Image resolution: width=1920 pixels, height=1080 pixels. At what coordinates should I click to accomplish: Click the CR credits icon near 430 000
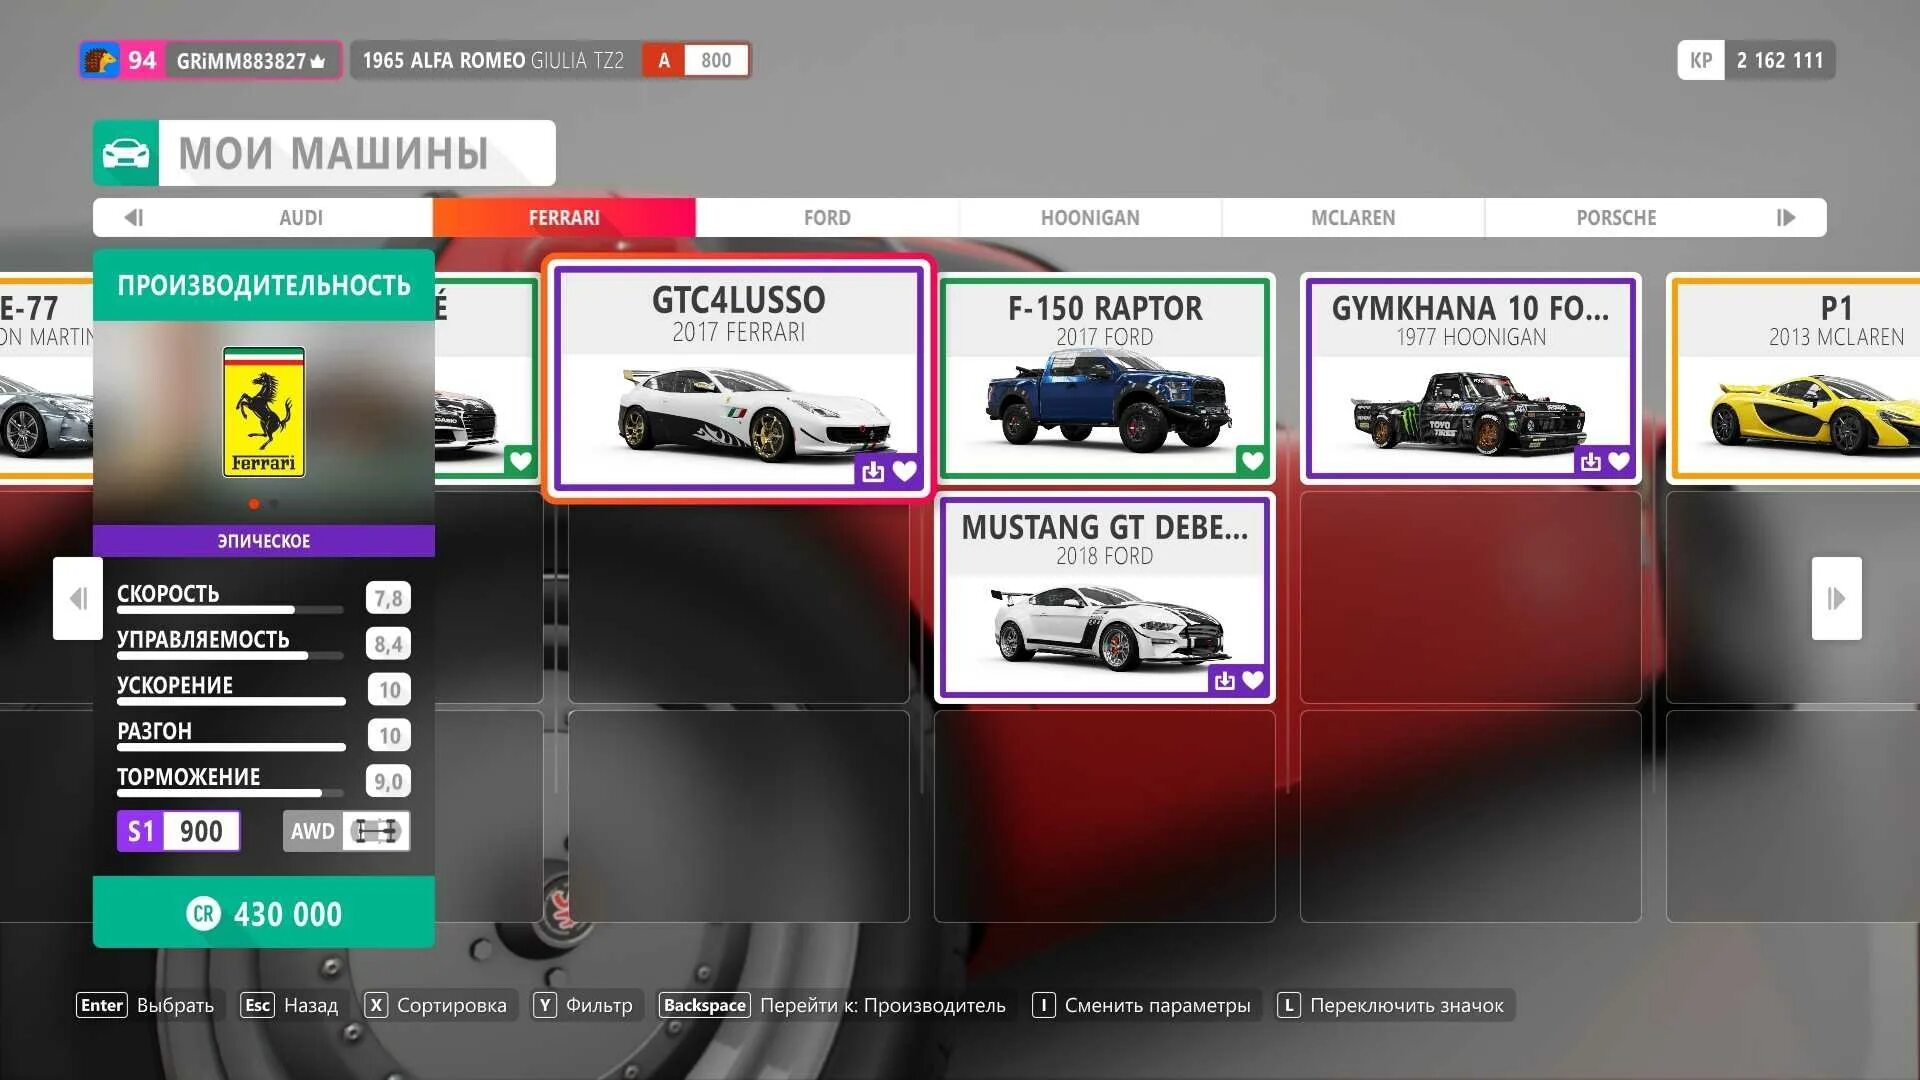203,913
